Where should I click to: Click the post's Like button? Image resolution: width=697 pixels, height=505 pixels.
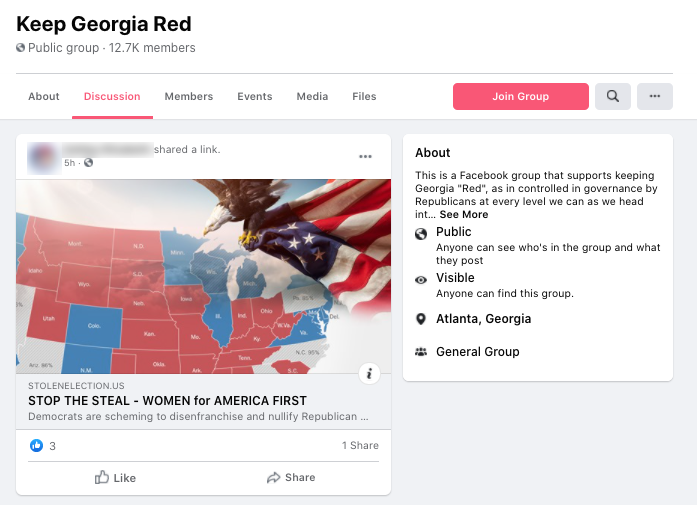click(x=115, y=478)
